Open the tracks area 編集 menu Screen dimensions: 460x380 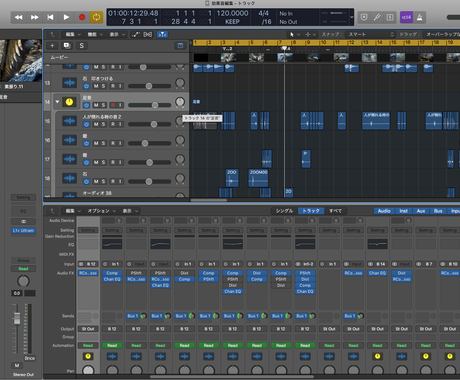pyautogui.click(x=73, y=34)
